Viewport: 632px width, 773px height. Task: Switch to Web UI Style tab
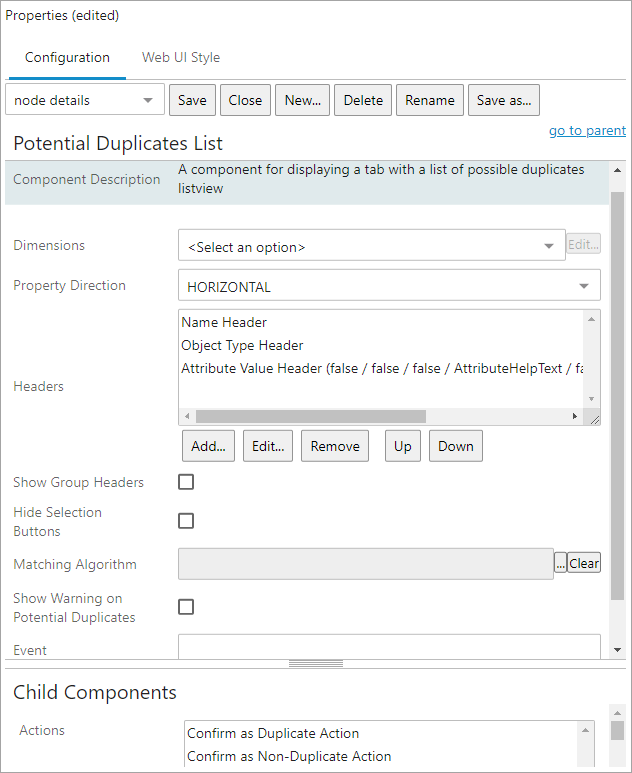(x=181, y=58)
